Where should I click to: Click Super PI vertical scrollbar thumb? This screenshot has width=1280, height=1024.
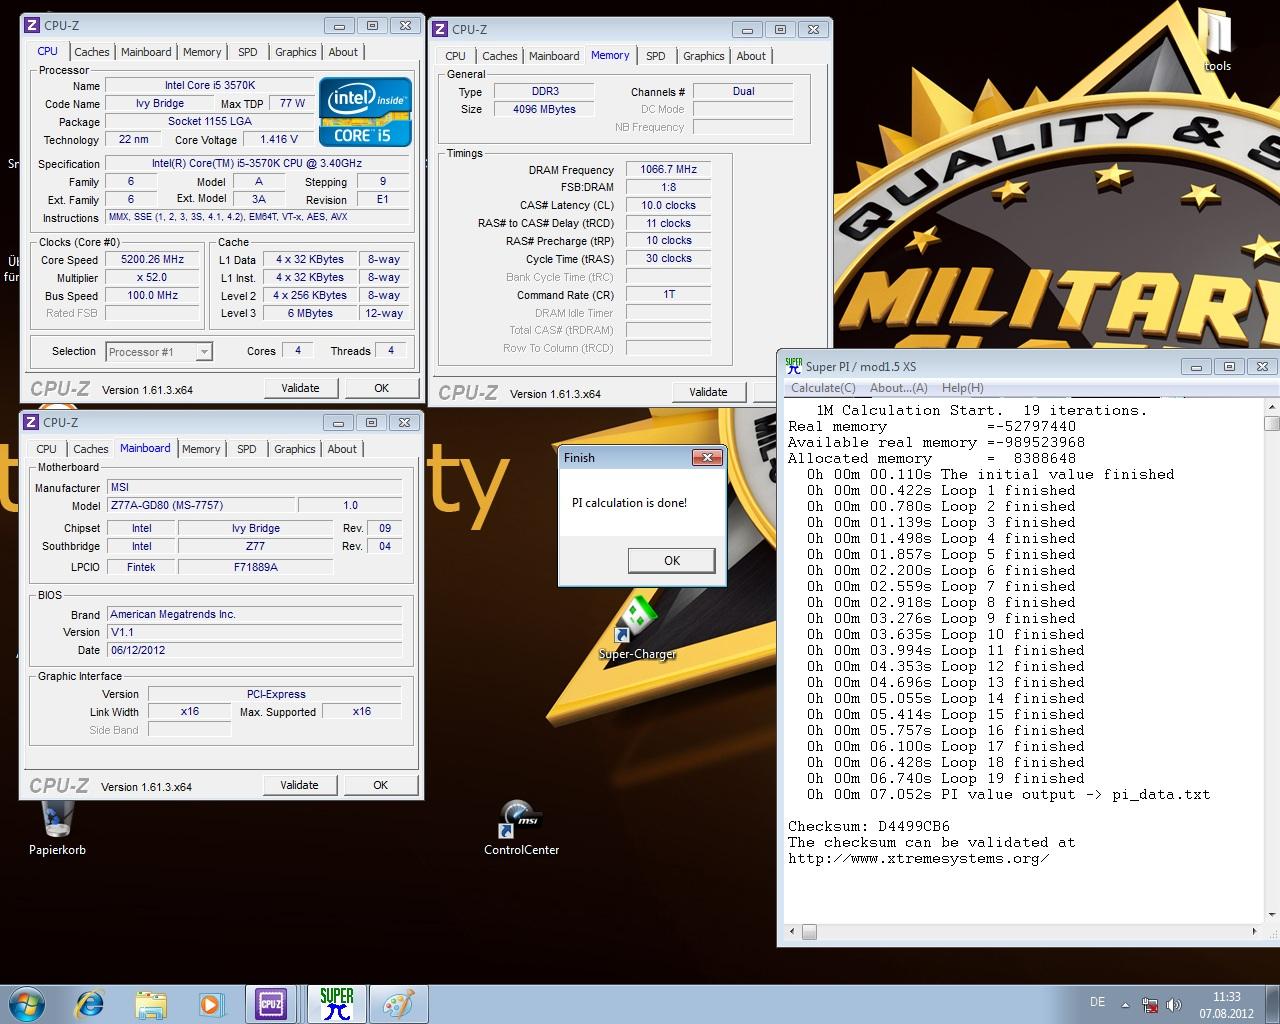[1271, 424]
